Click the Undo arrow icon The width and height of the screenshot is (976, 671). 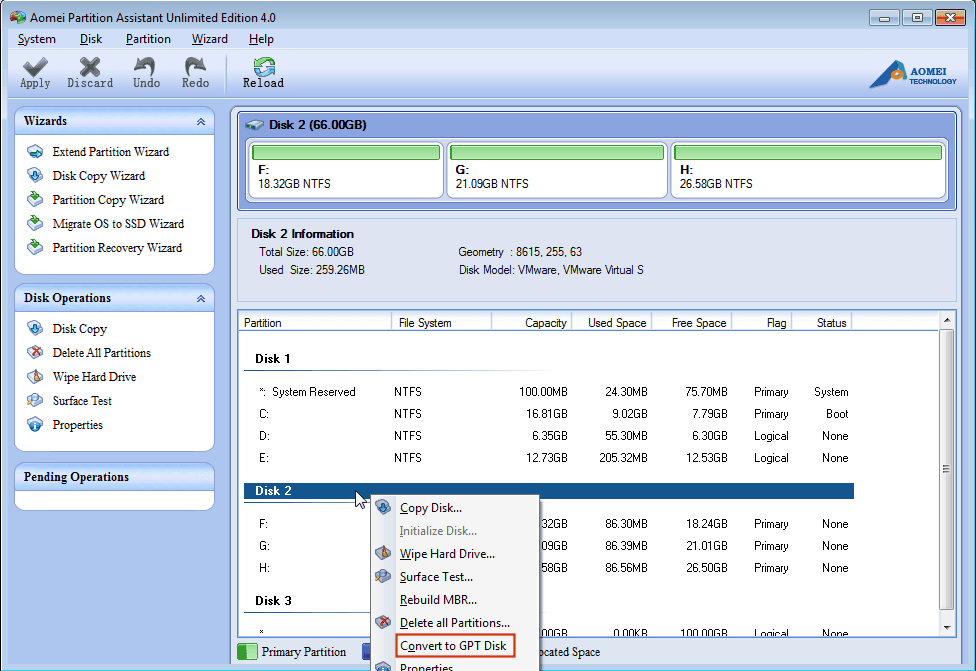[146, 67]
